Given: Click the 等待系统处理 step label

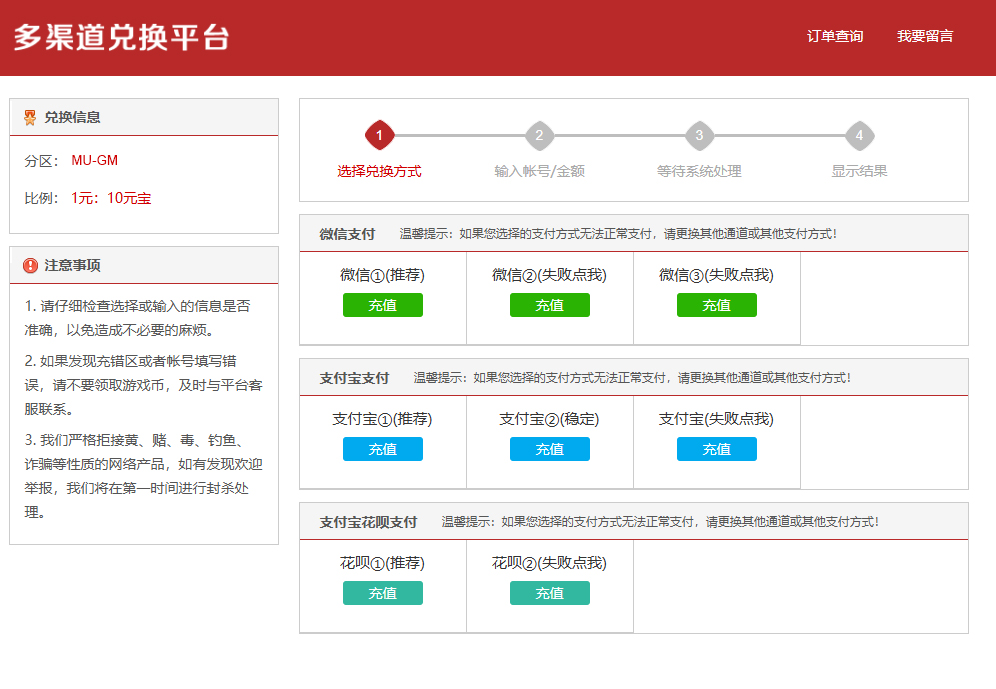Looking at the screenshot, I should [x=699, y=171].
